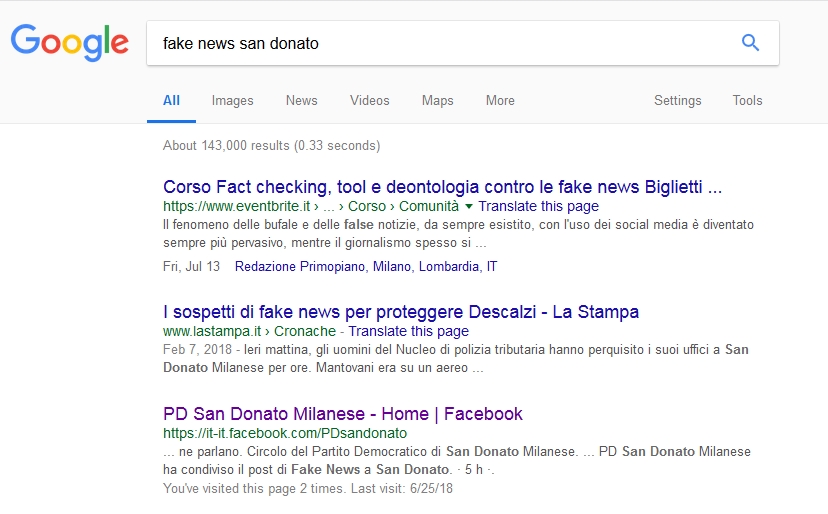
Task: Click the eventbrite.it green URL text
Action: (311, 206)
